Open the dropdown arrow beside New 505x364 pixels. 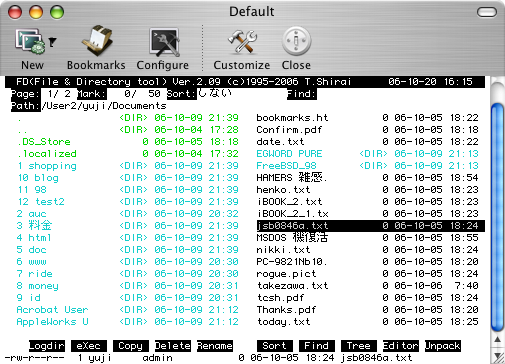coord(52,42)
